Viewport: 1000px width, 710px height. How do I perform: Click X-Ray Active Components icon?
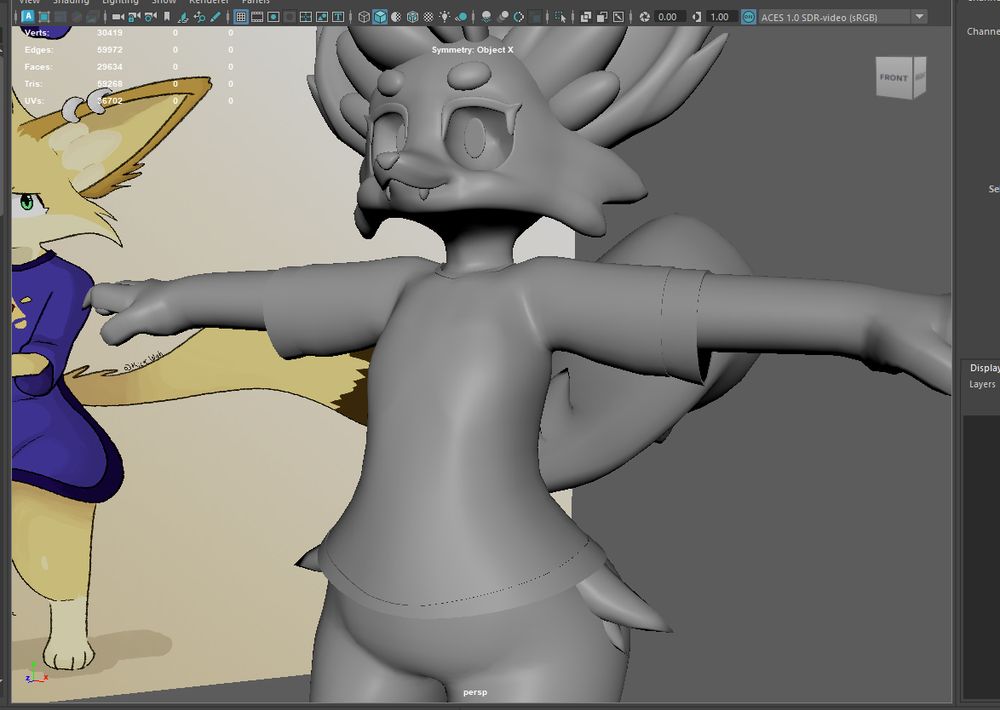(x=602, y=17)
